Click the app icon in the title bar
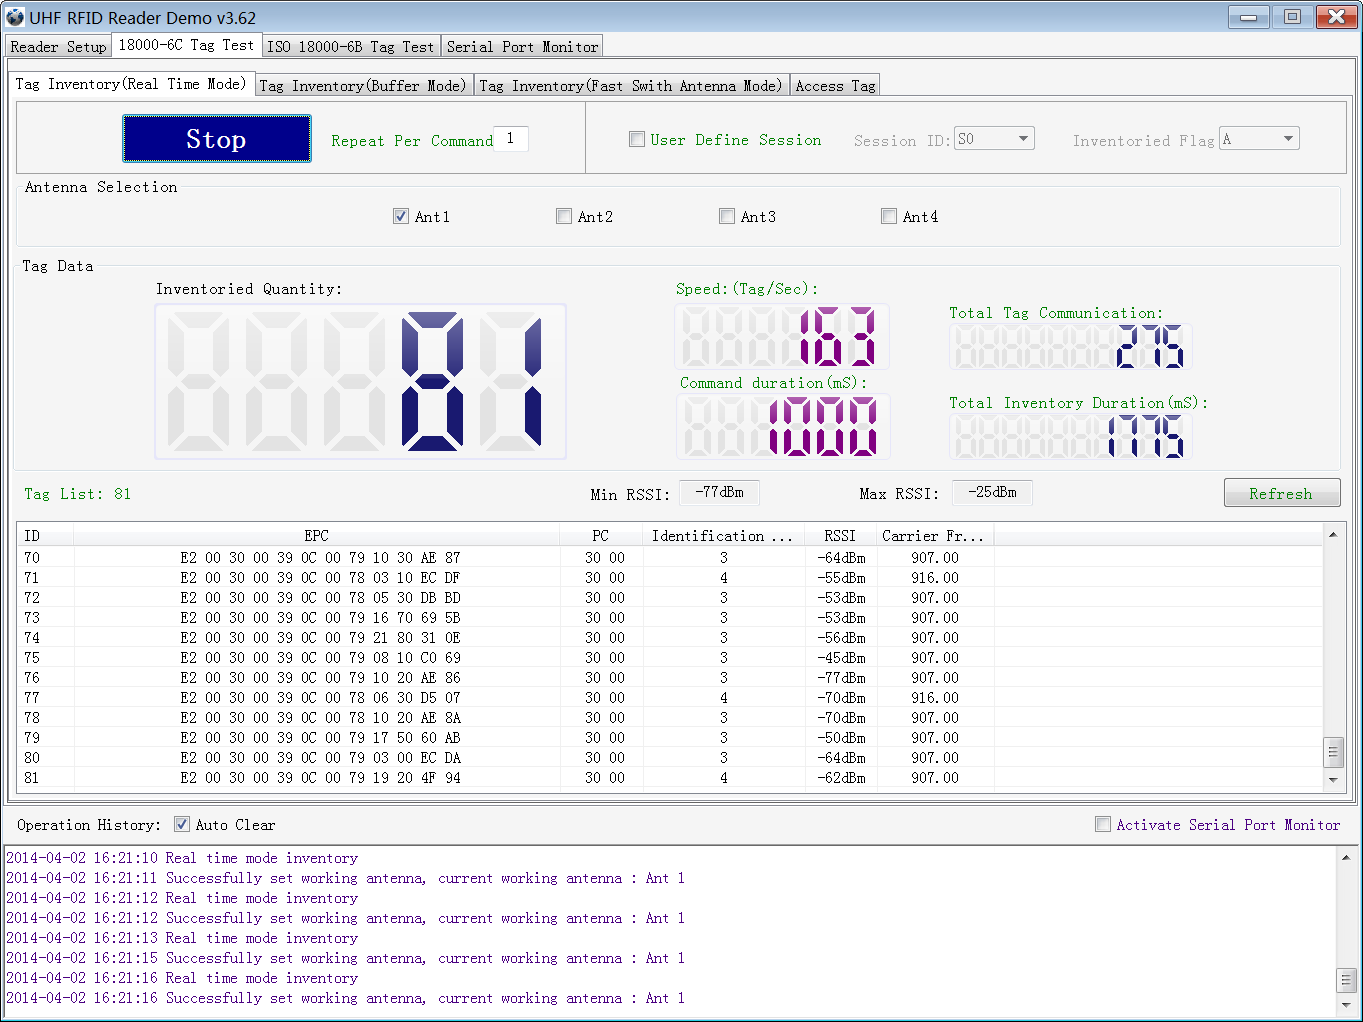Image resolution: width=1363 pixels, height=1022 pixels. (14, 17)
